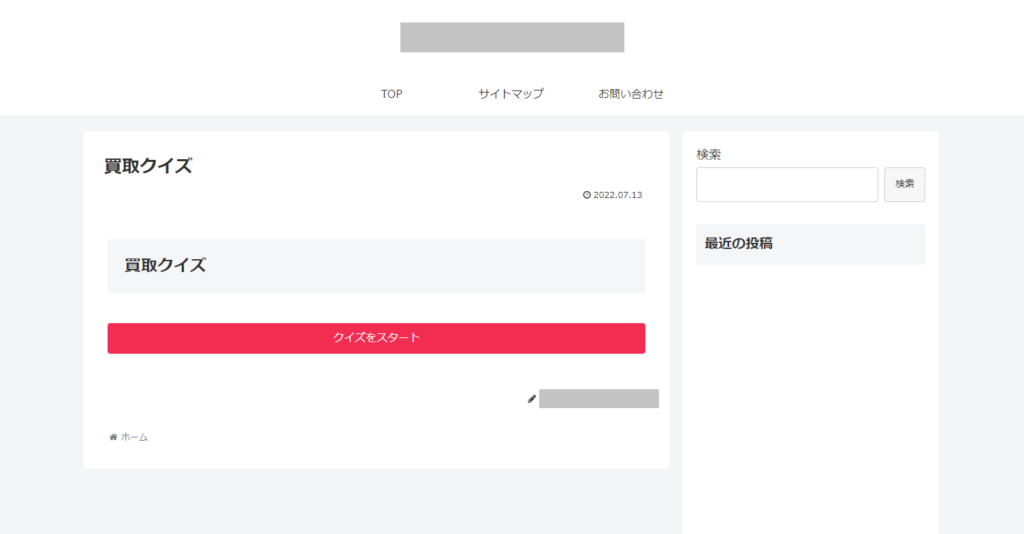
Task: Click the 買取クイズ section heading box
Action: [376, 266]
